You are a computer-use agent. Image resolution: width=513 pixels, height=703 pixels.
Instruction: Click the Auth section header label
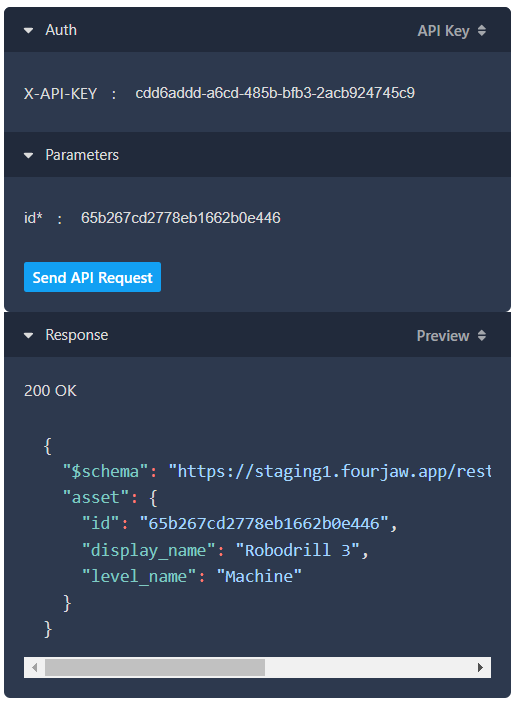[61, 30]
